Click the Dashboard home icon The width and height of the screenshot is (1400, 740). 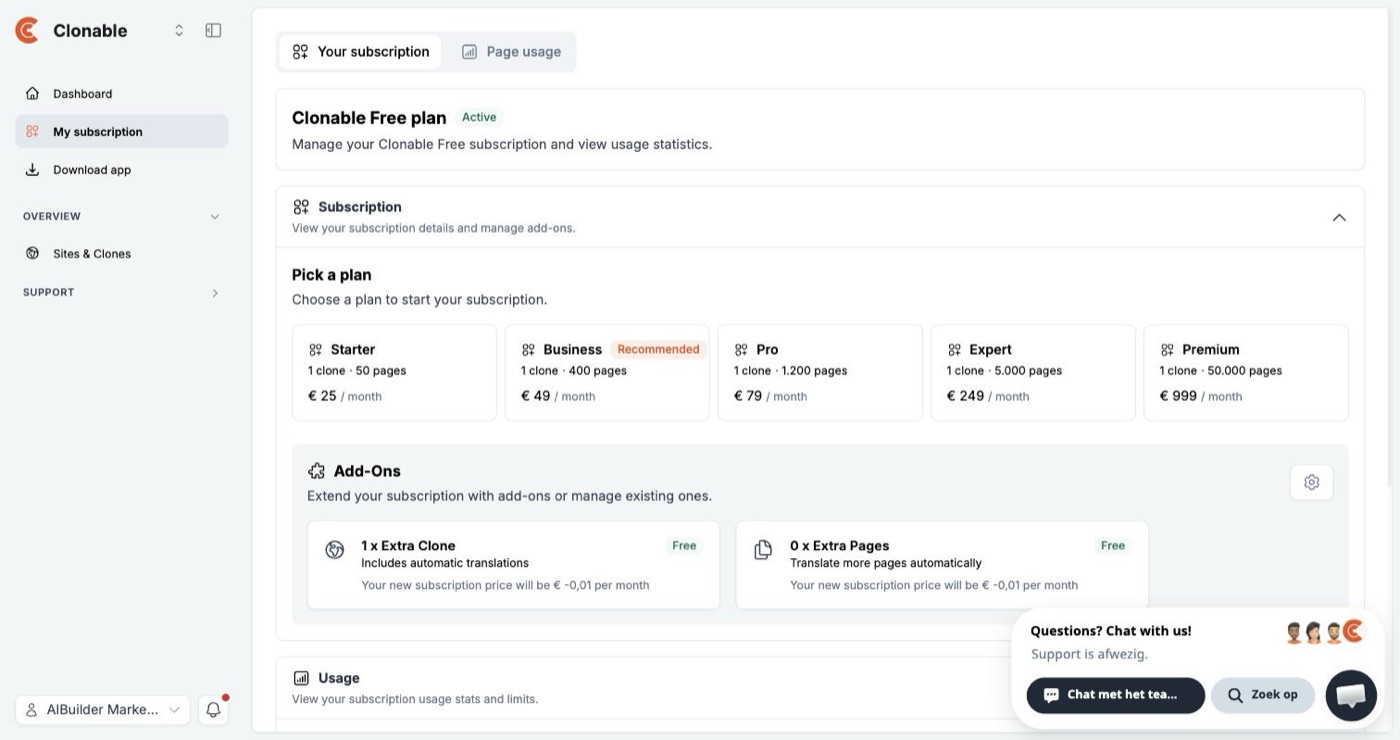point(32,93)
